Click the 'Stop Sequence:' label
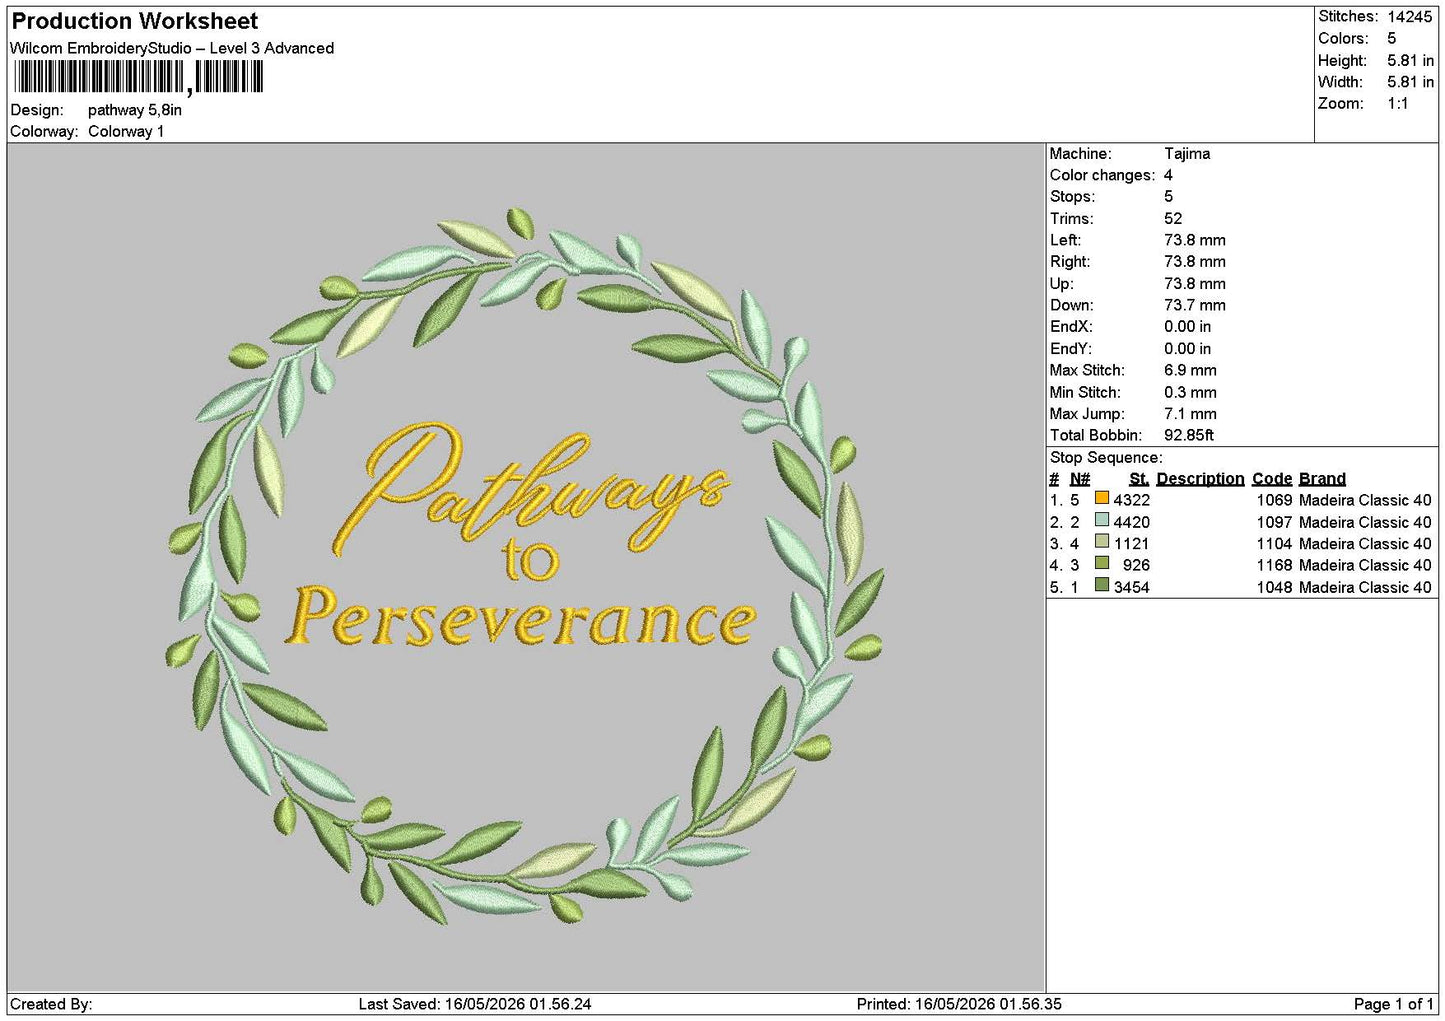Image resolution: width=1445 pixels, height=1021 pixels. coord(1106,458)
